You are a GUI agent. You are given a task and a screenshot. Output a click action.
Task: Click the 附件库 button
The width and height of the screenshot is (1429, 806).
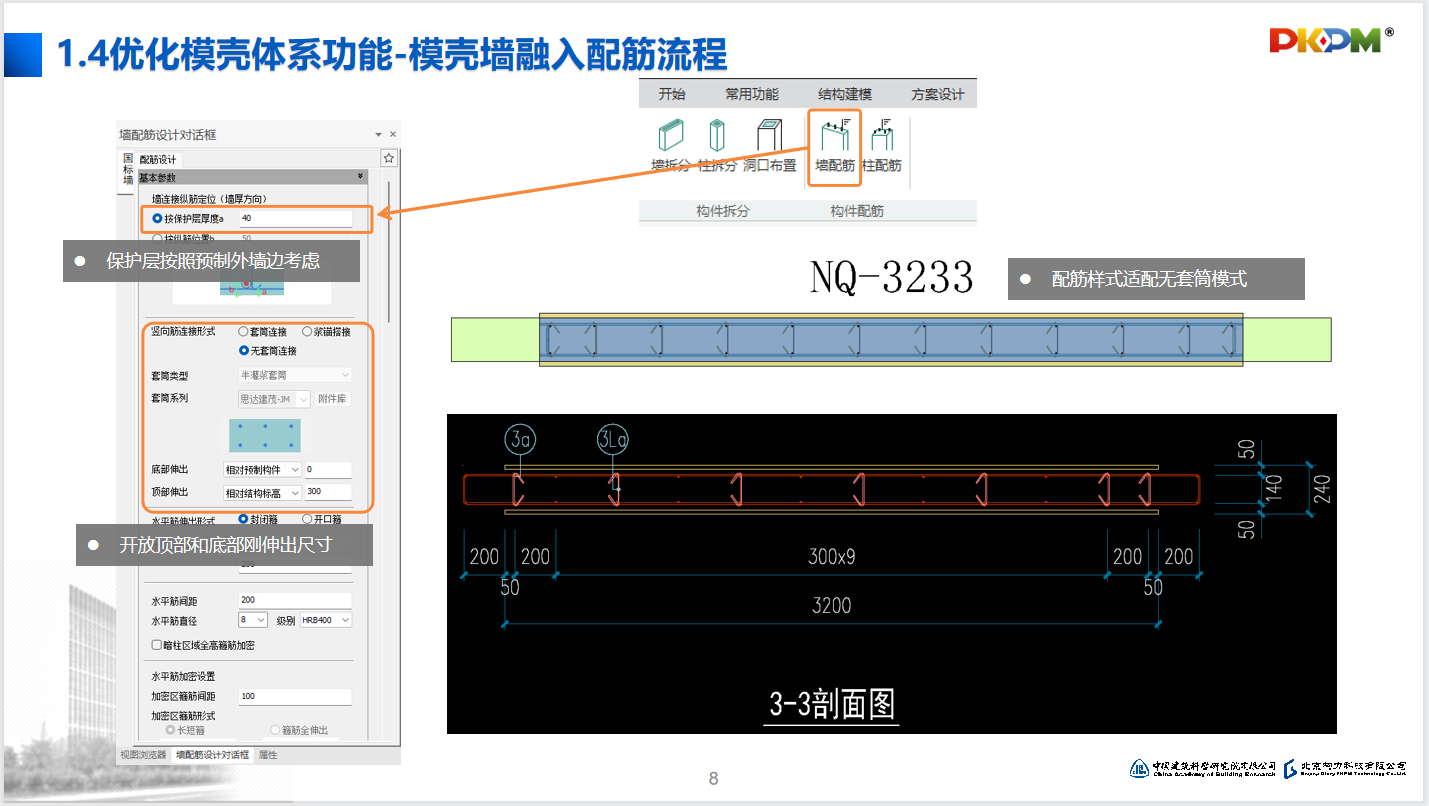333,399
